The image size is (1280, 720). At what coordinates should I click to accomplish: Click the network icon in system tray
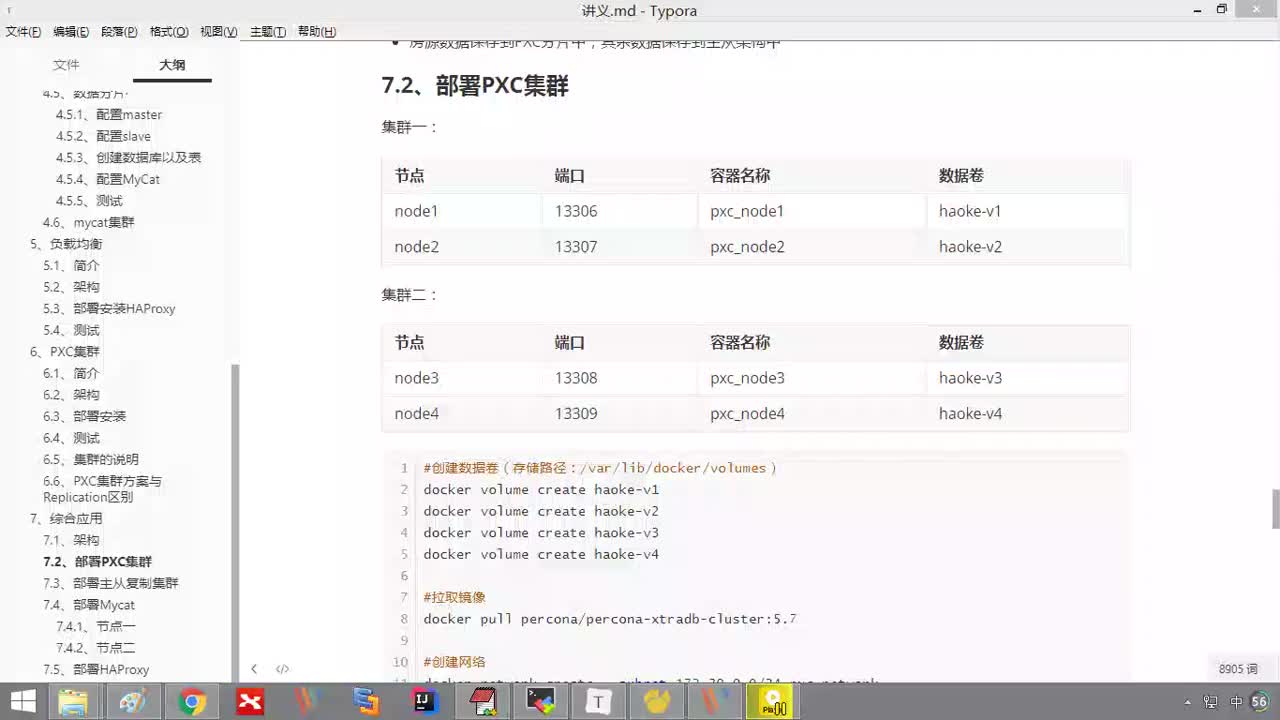[1211, 702]
